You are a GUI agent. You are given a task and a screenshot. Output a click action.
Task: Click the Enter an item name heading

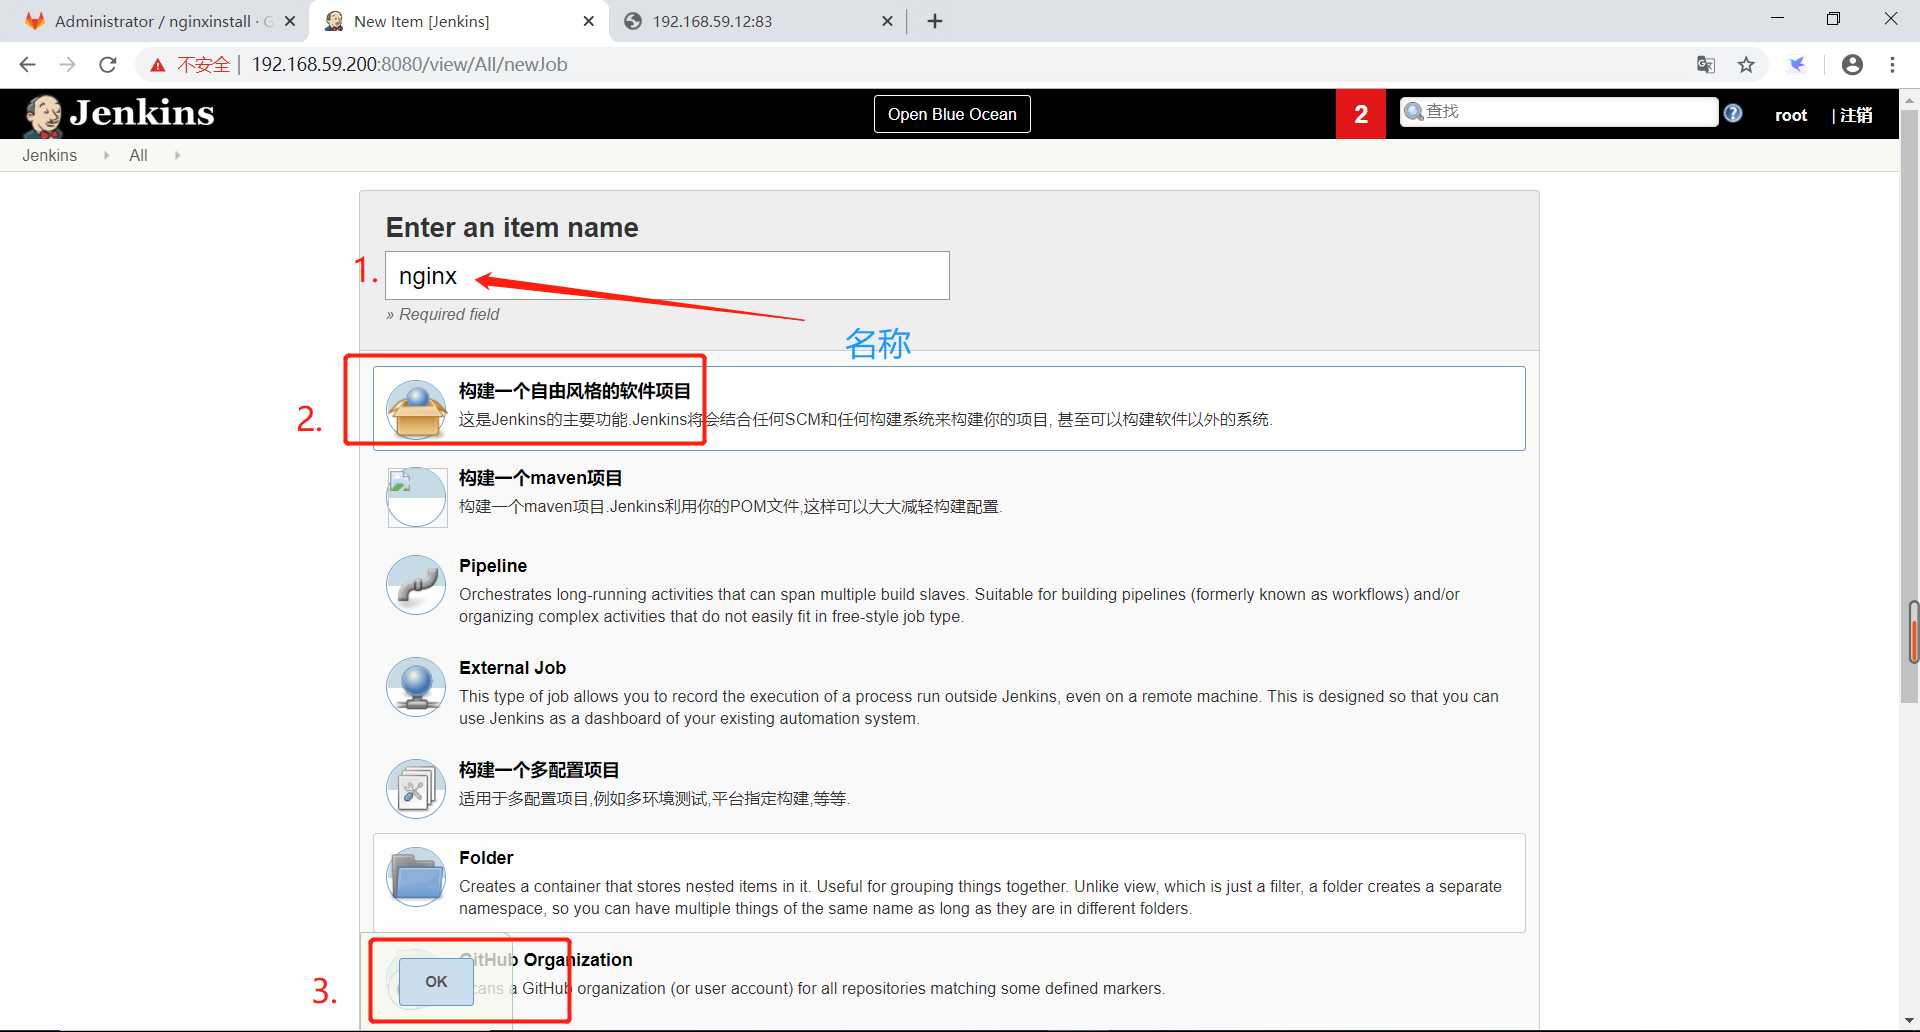[x=512, y=227]
